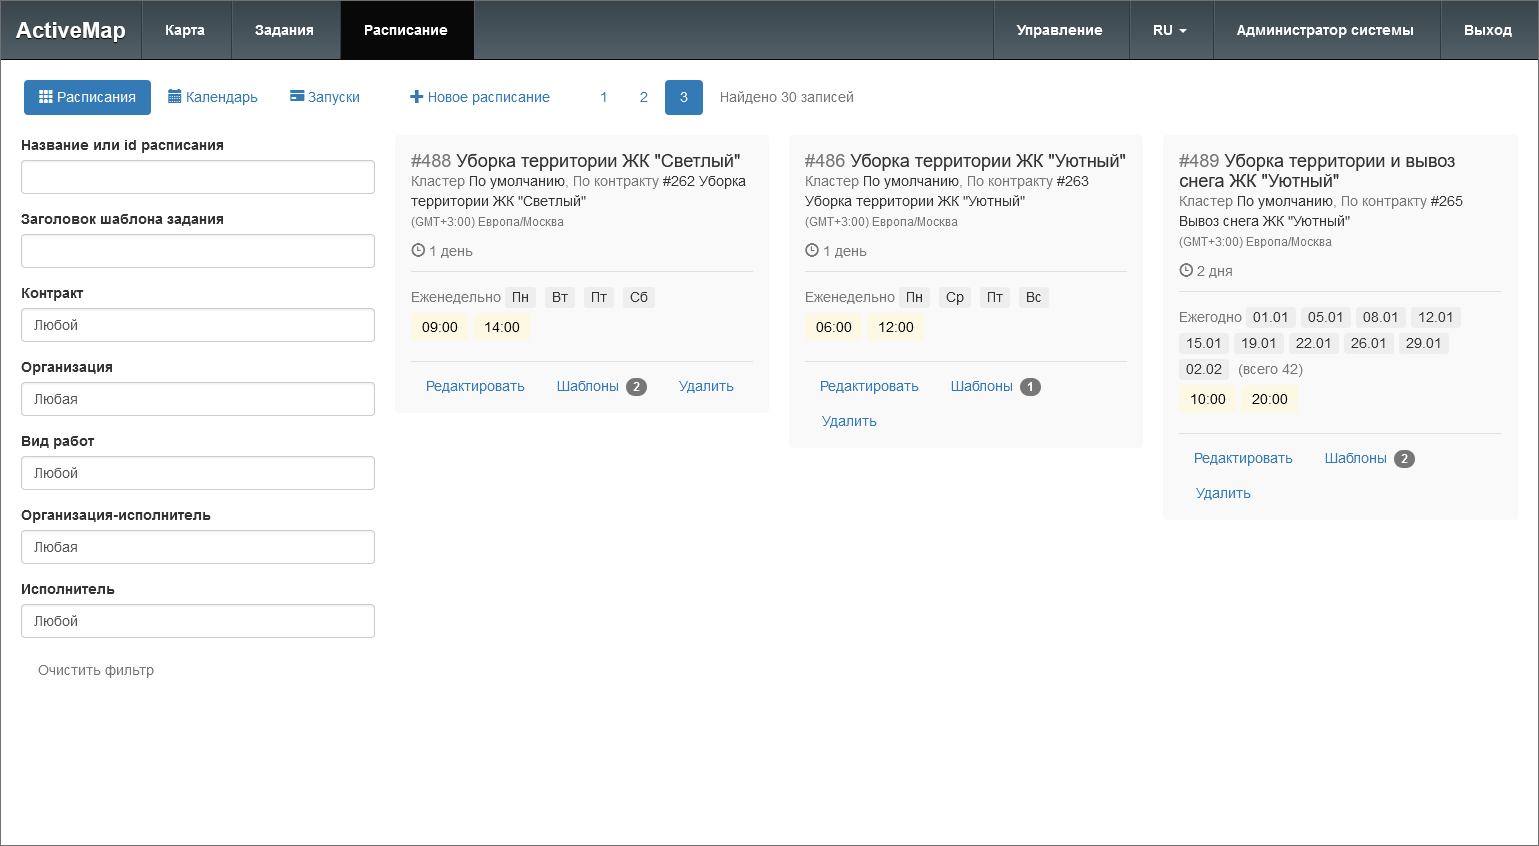Click the ActiveMap logo

pyautogui.click(x=71, y=30)
